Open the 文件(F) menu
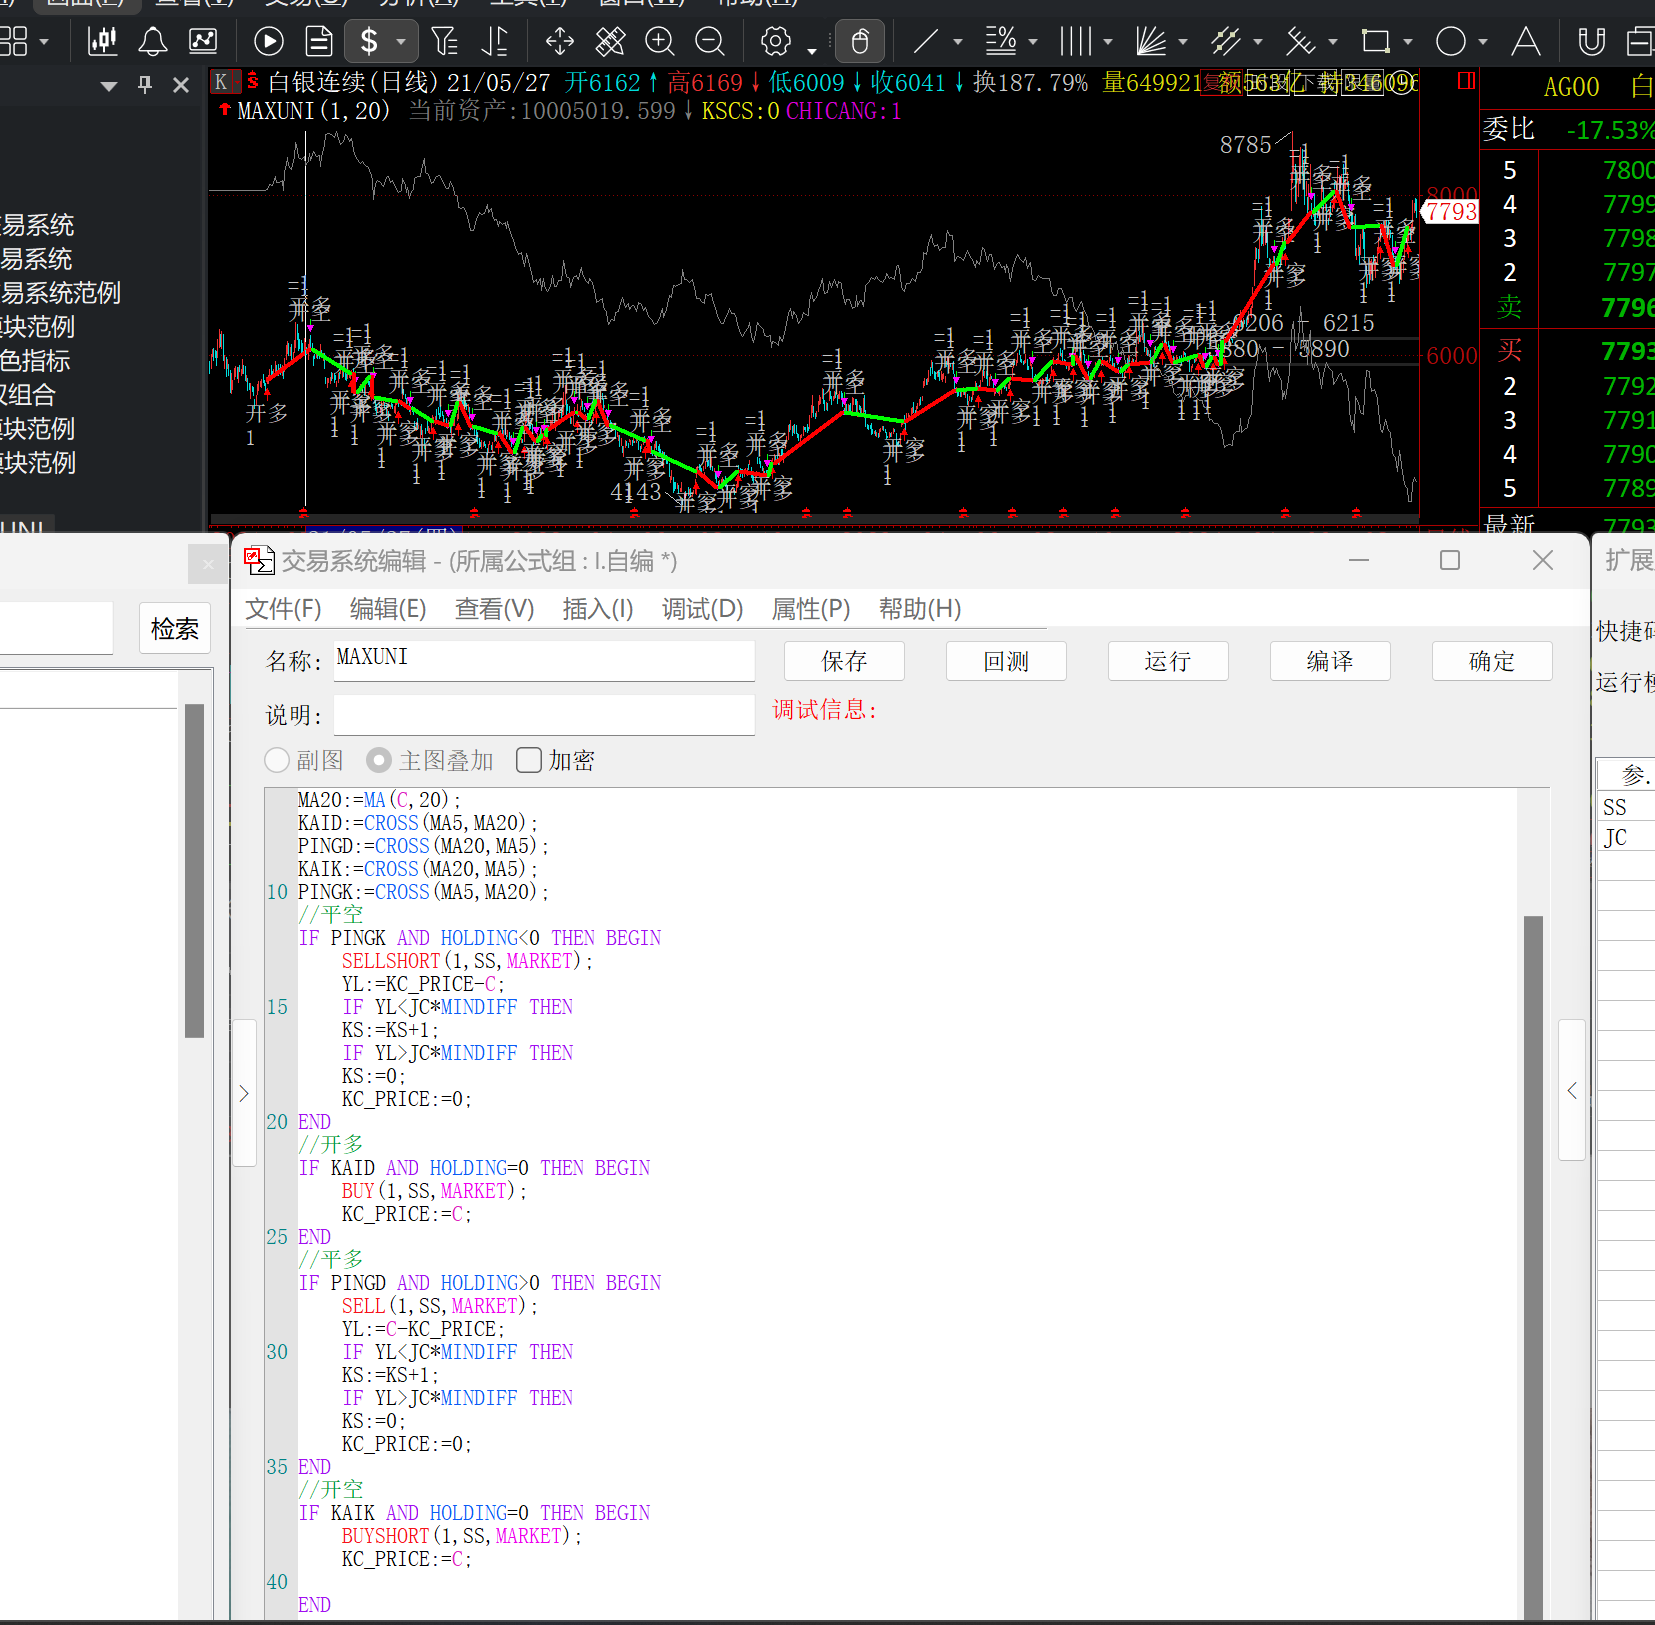The width and height of the screenshot is (1655, 1625). 283,608
